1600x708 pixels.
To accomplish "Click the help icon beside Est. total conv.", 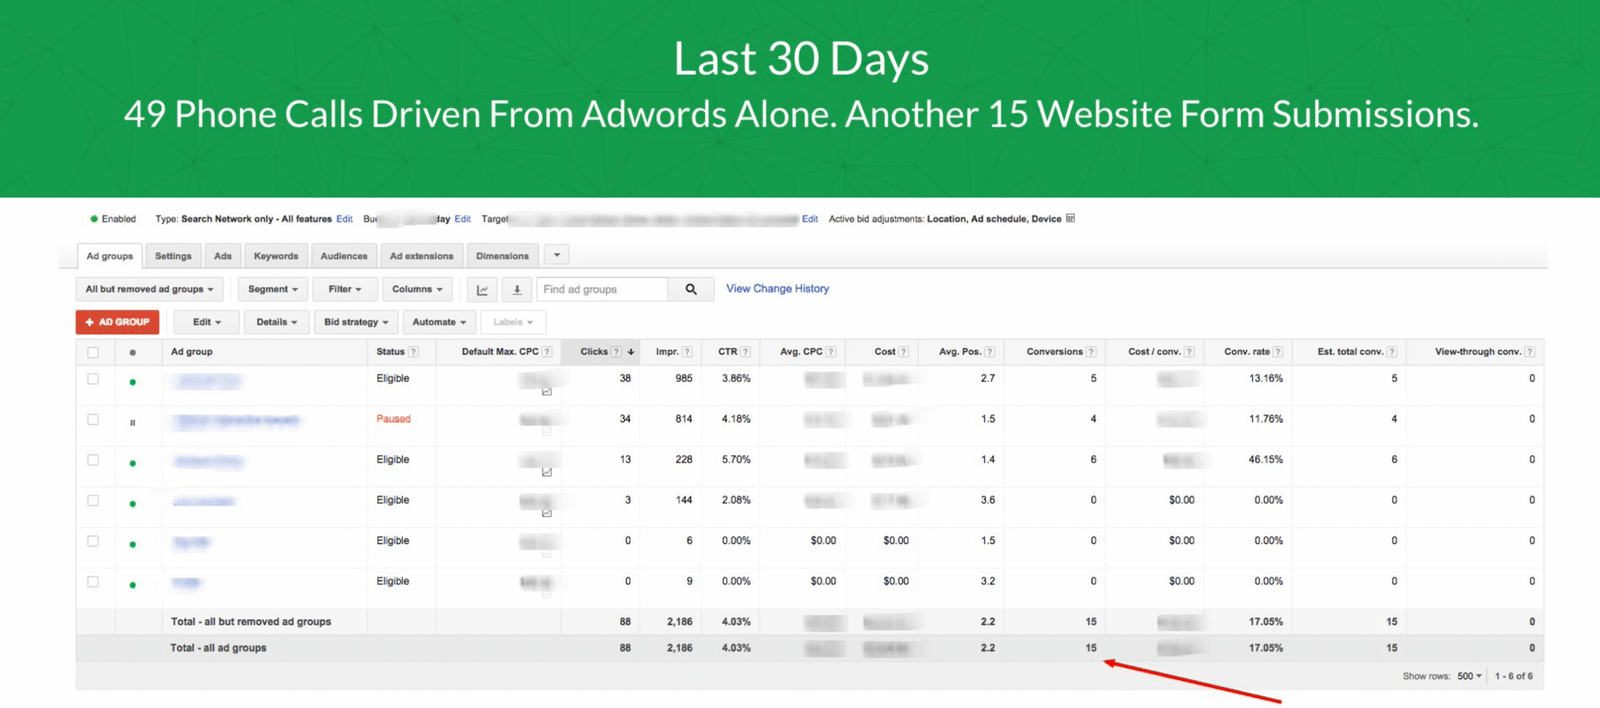I will tap(1392, 352).
